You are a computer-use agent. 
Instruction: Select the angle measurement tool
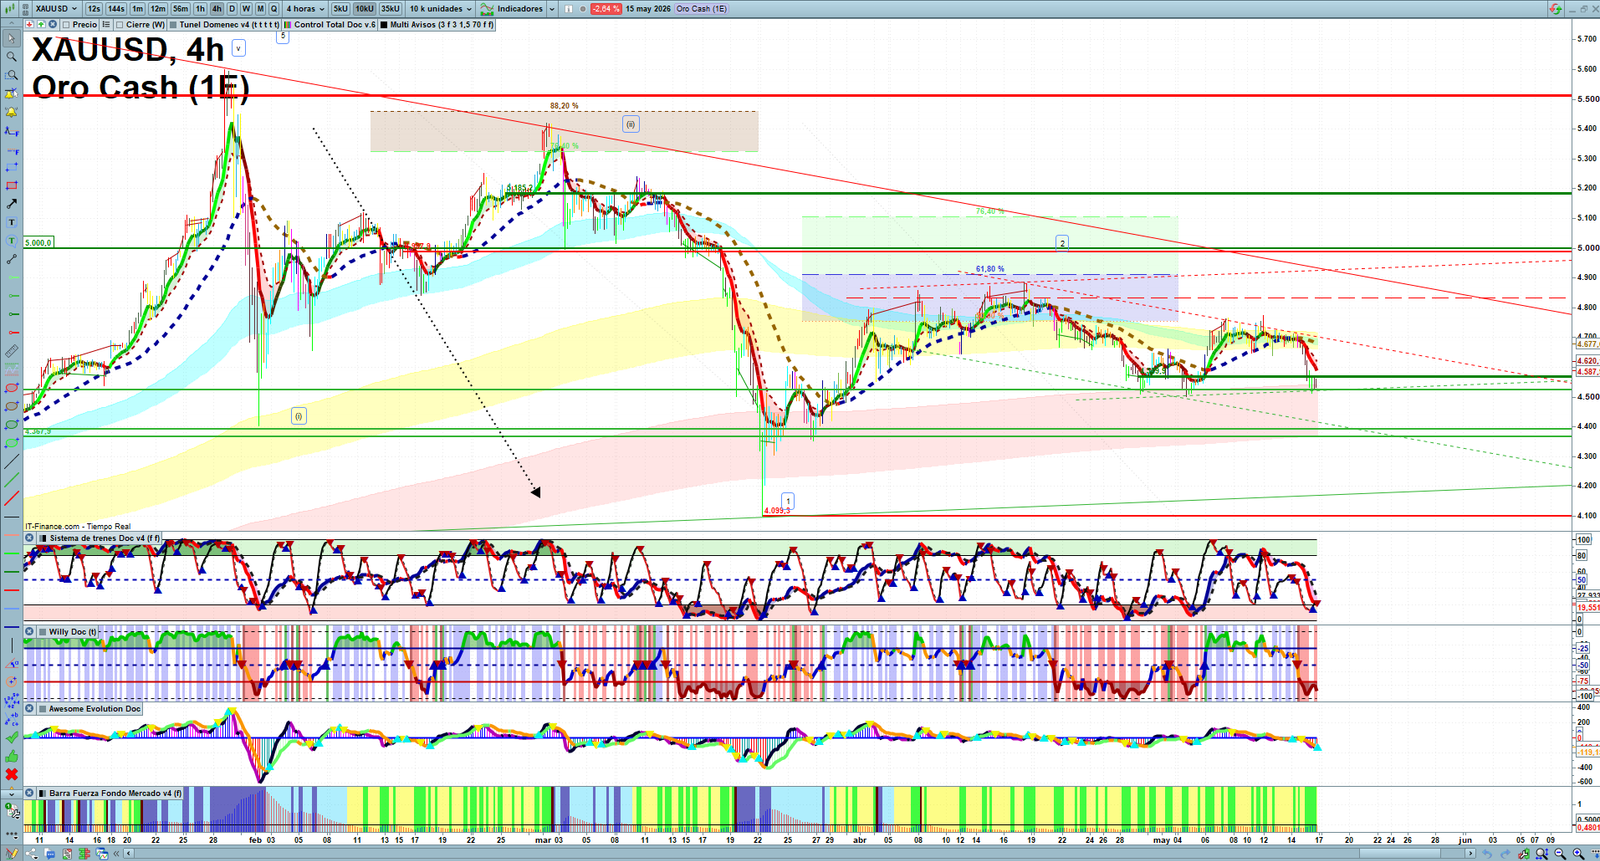(12, 663)
